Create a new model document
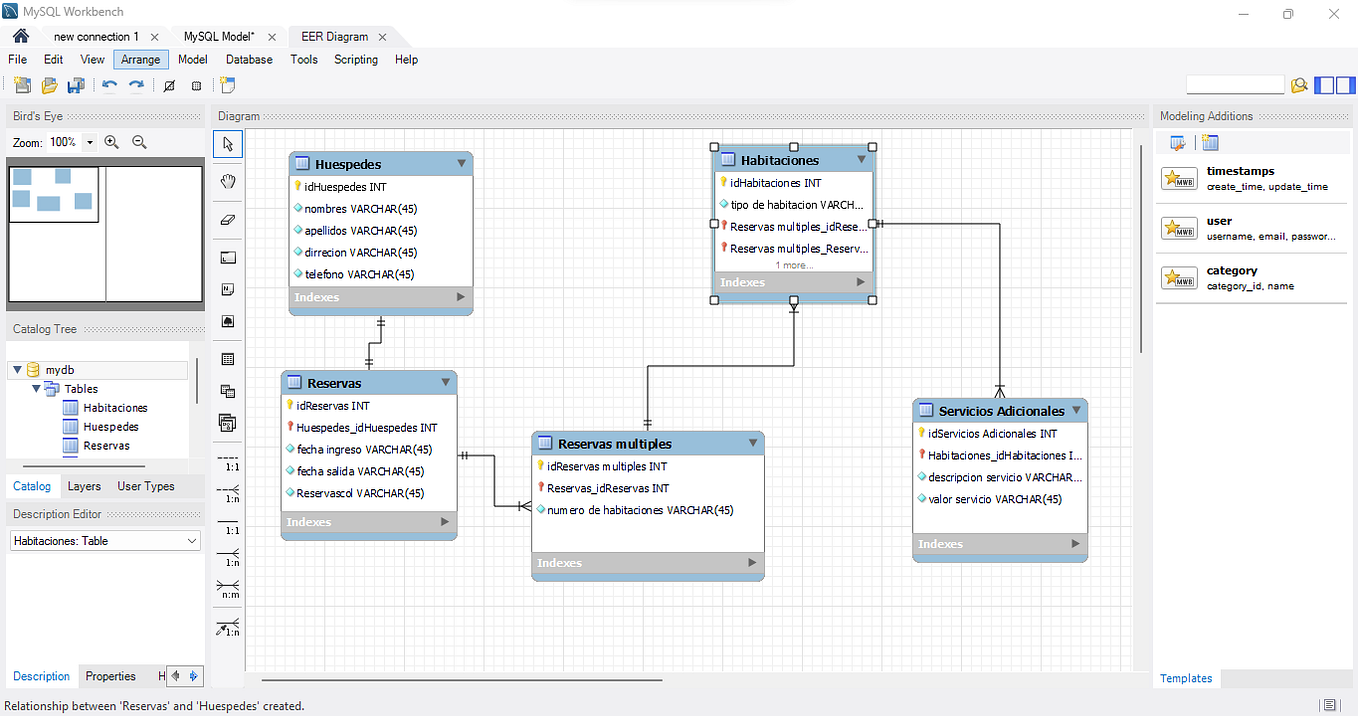Screen dimensions: 1358x716 tap(22, 85)
